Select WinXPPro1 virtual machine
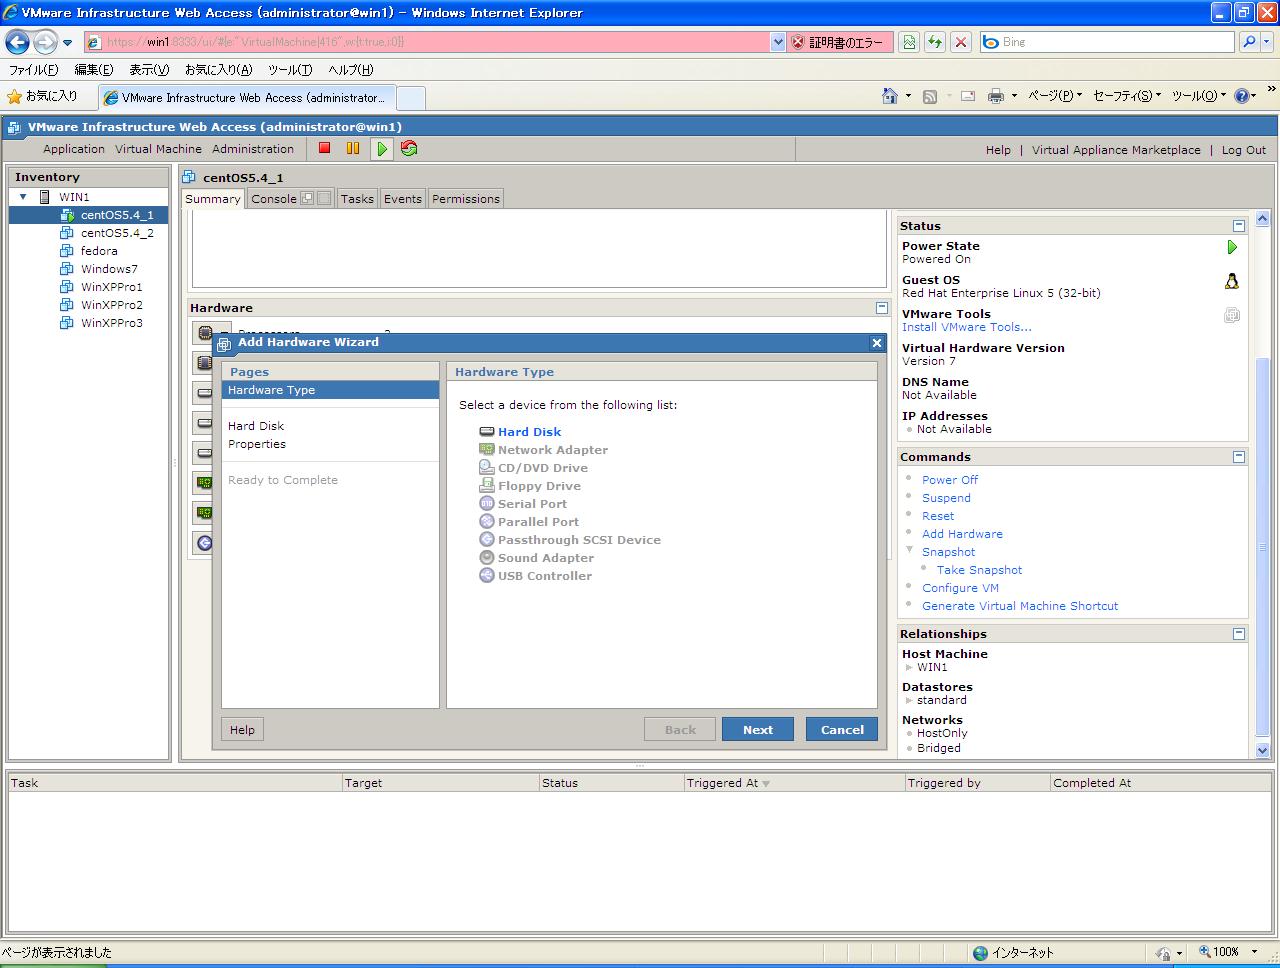 tap(111, 287)
